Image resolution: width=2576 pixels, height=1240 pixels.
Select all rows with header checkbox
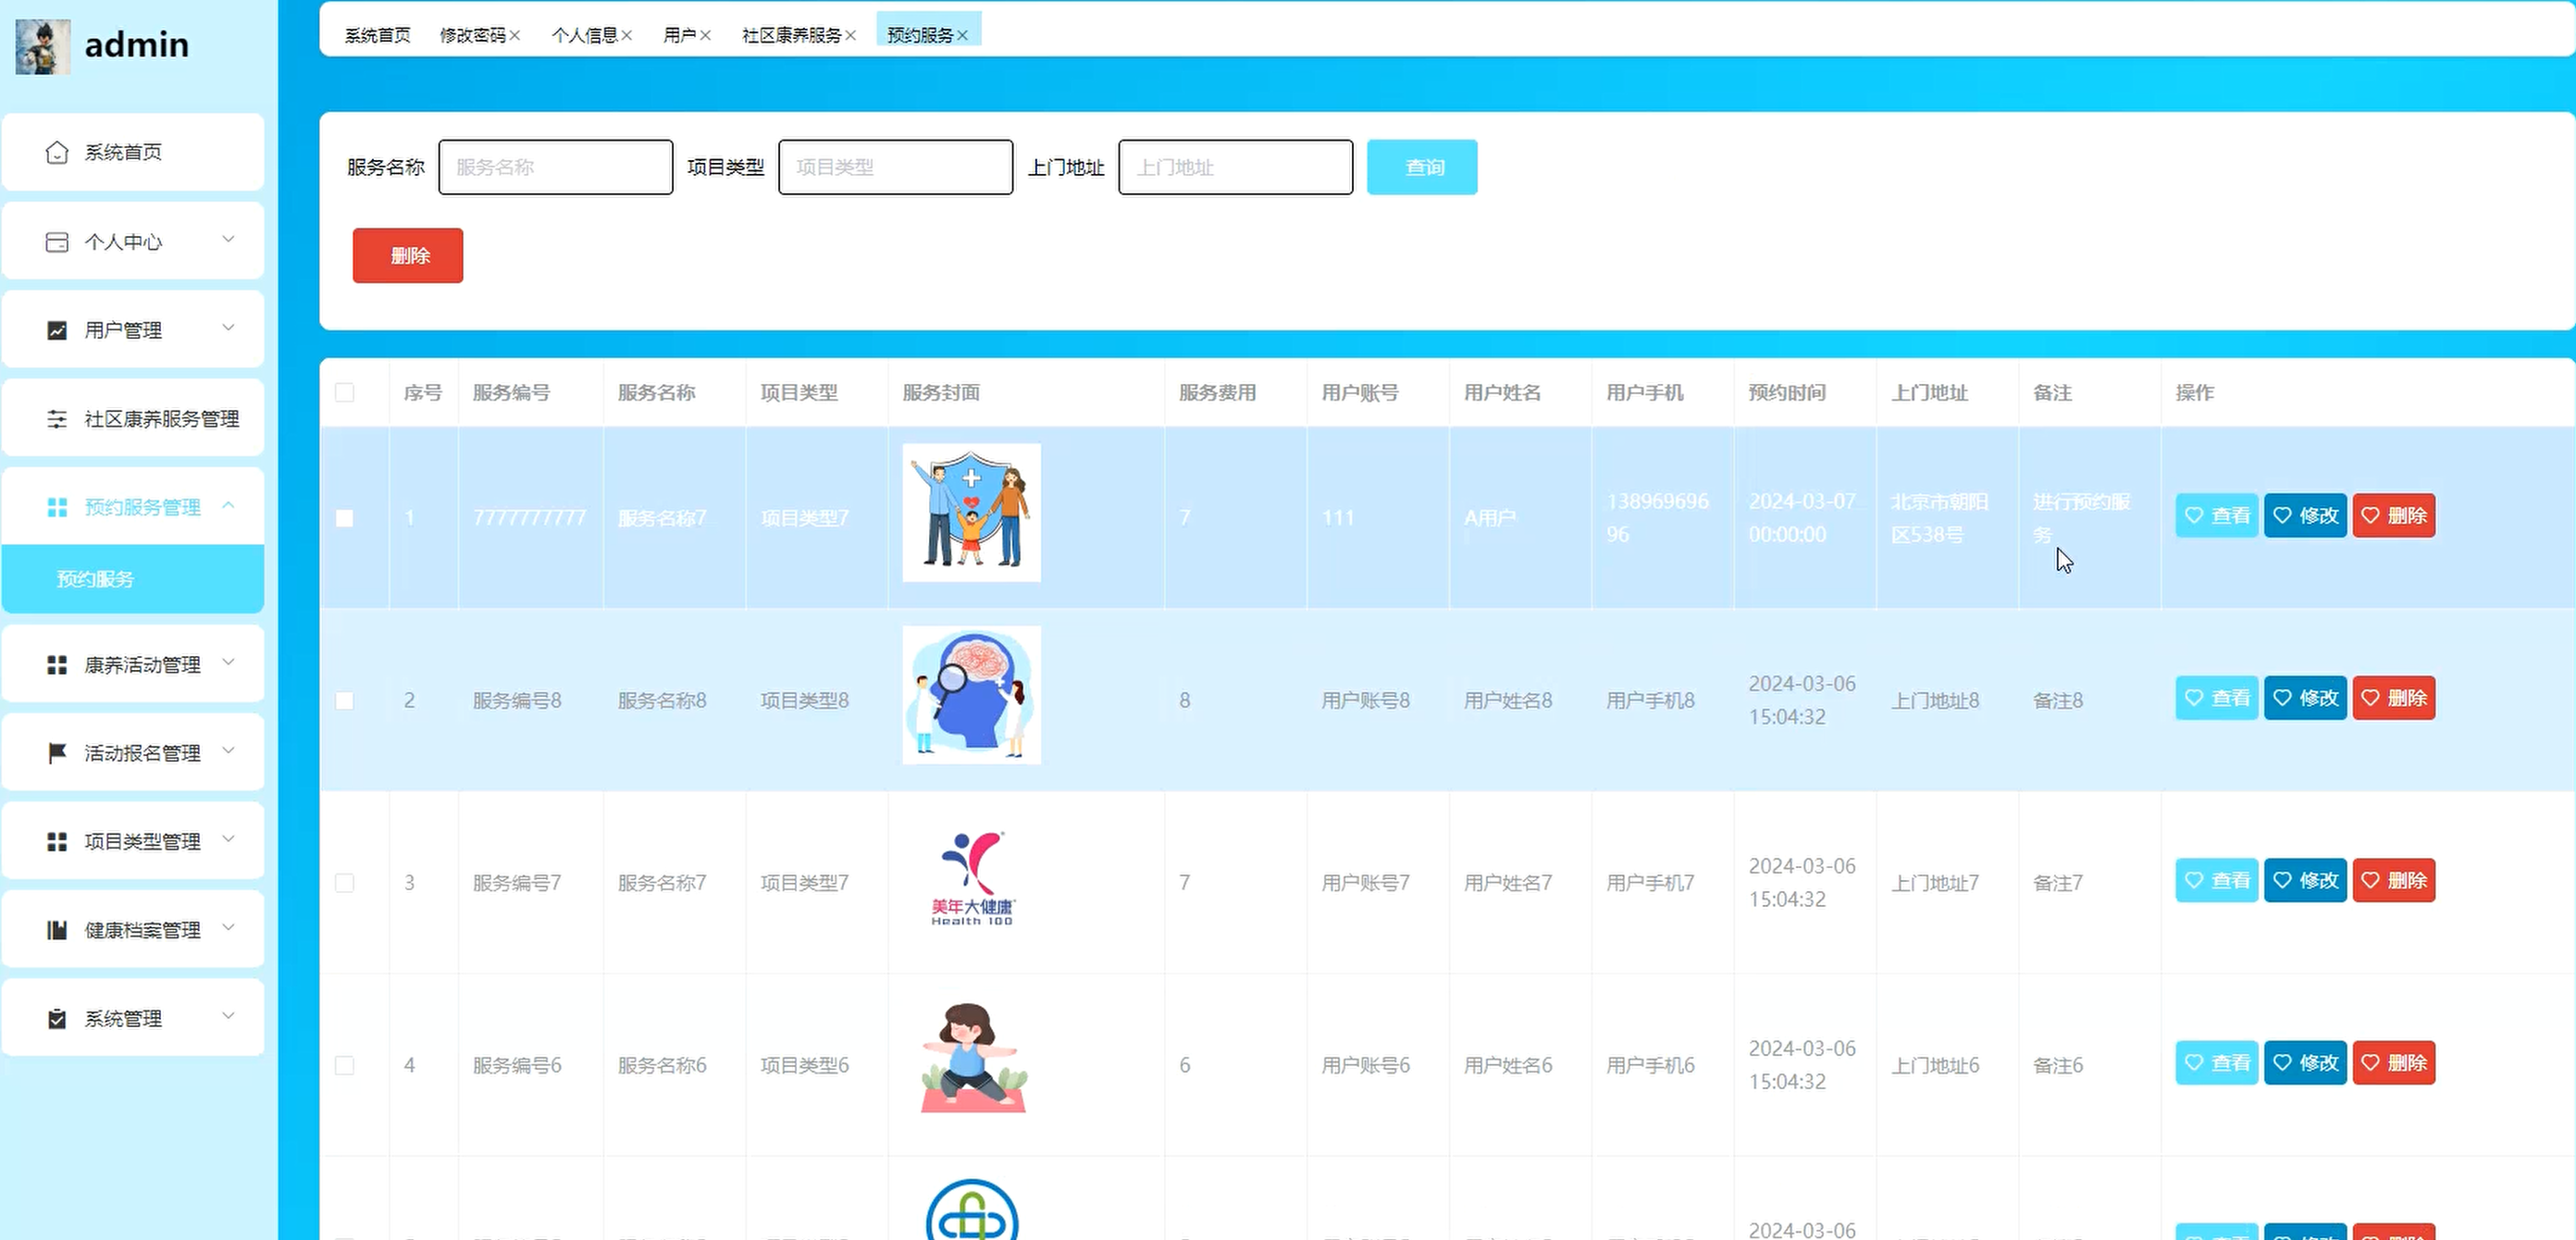(345, 392)
